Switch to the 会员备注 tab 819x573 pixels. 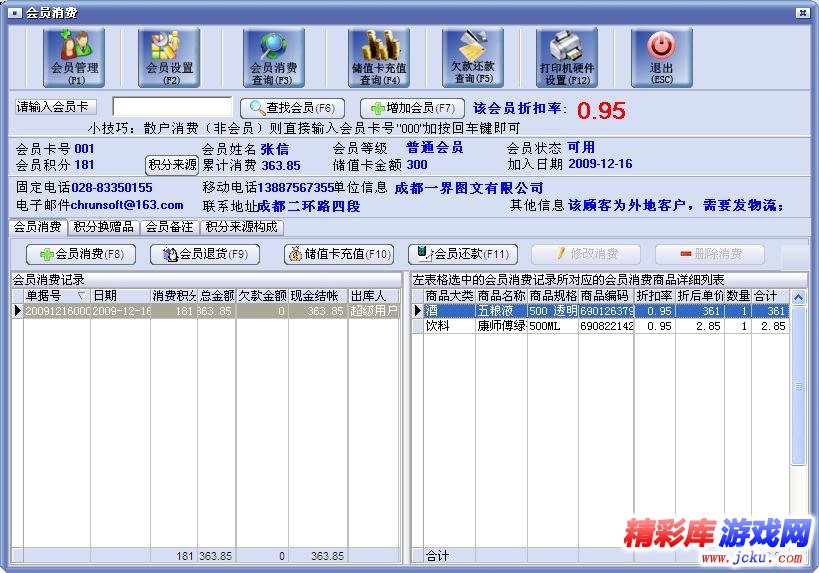(x=169, y=227)
